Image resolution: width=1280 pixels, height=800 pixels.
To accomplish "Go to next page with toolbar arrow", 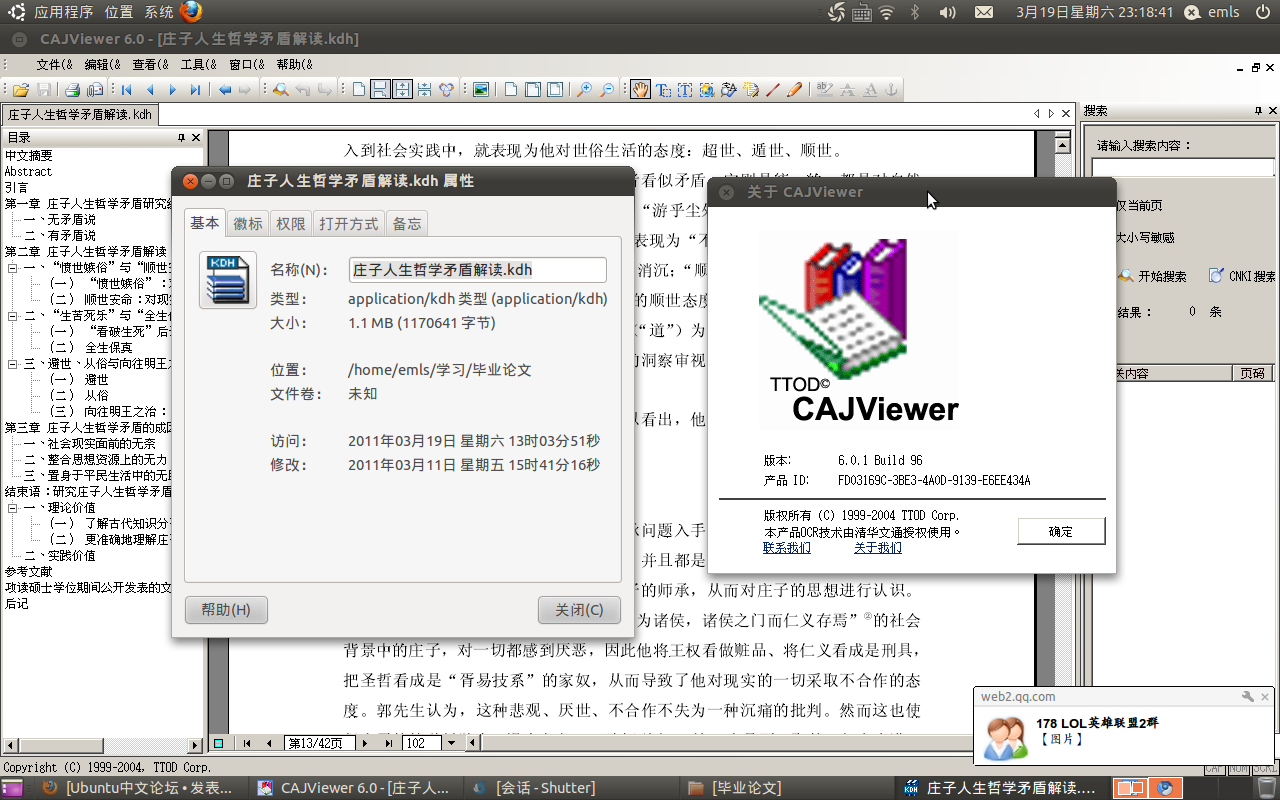I will [173, 89].
